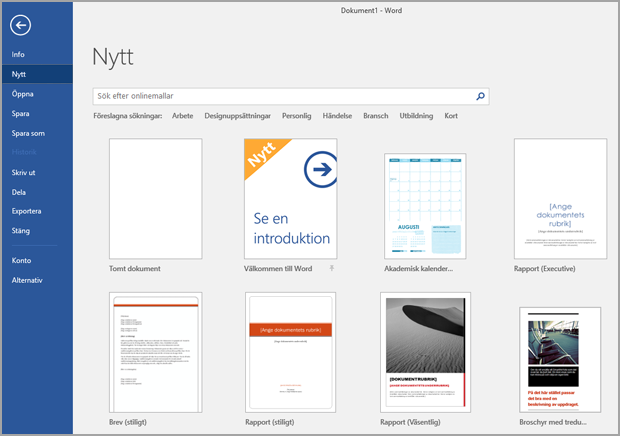Click the Rapport (Väsentlig) caption
The width and height of the screenshot is (620, 436).
tap(410, 422)
